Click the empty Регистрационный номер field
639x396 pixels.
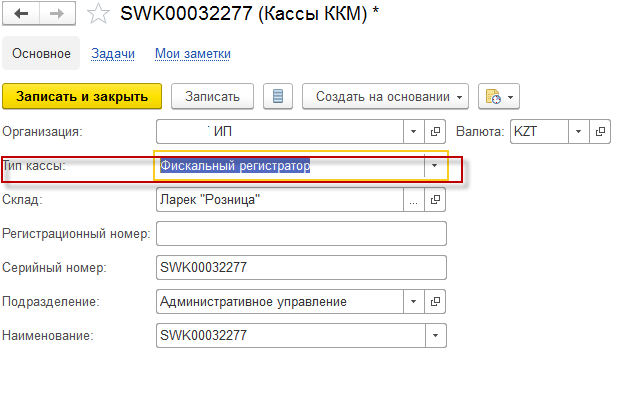(302, 233)
